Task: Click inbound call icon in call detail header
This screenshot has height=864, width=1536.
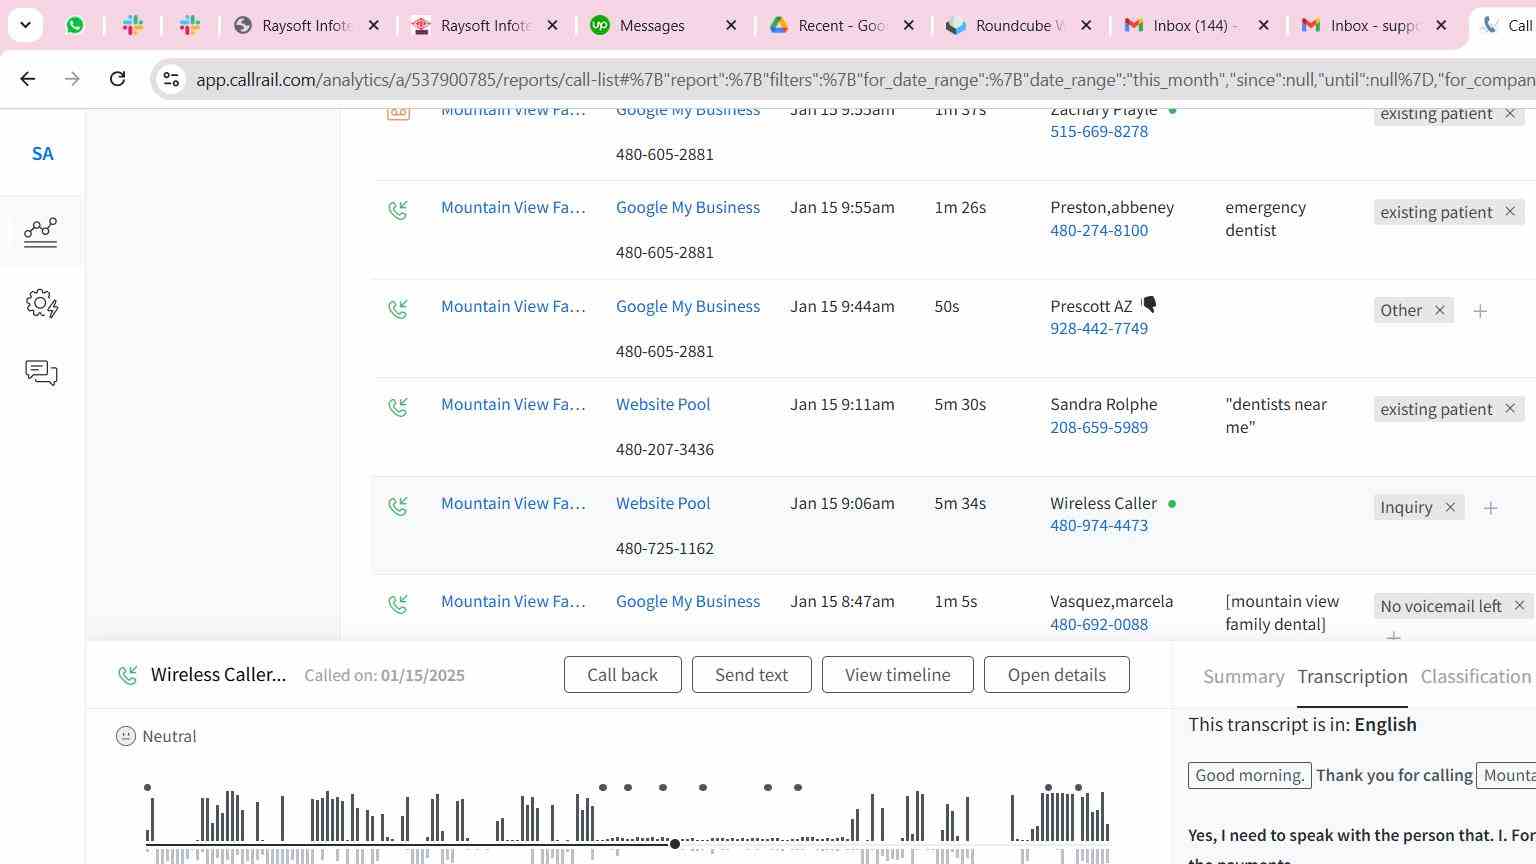Action: pyautogui.click(x=127, y=676)
